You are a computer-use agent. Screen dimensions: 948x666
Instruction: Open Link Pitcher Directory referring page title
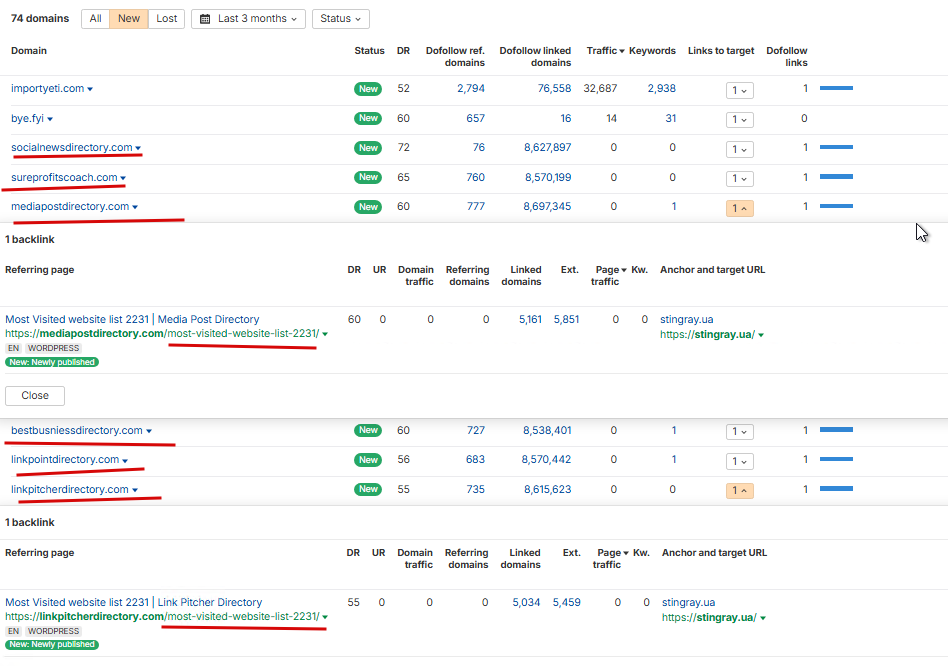point(134,603)
